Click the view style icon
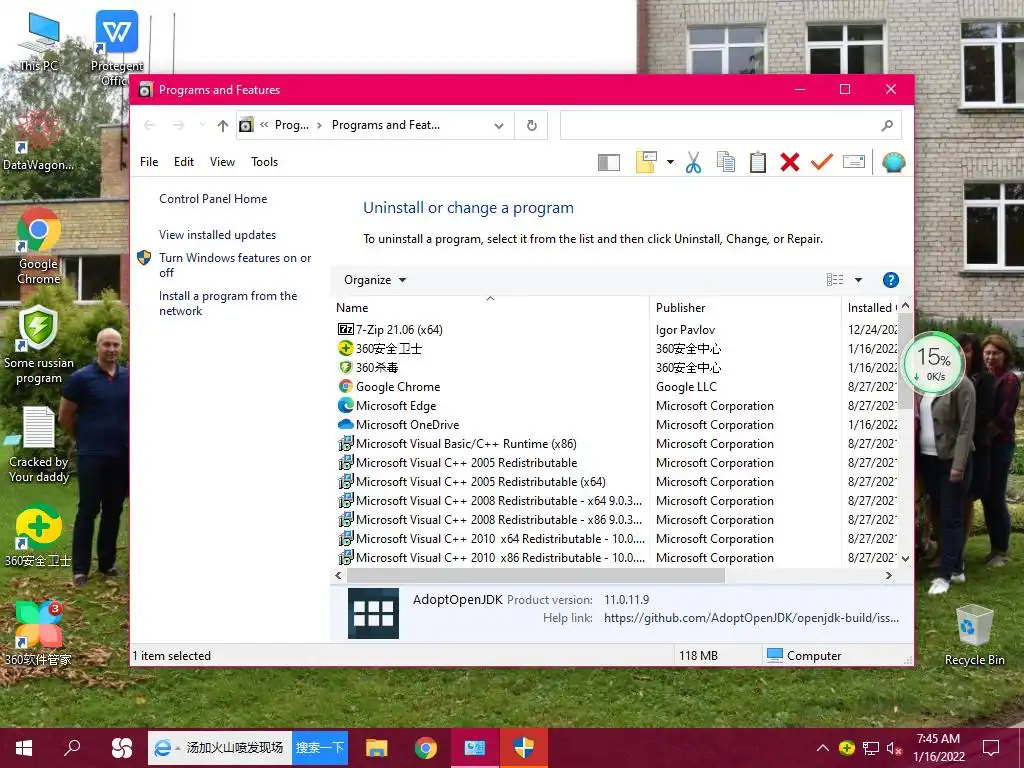The height and width of the screenshot is (768, 1024). (835, 280)
